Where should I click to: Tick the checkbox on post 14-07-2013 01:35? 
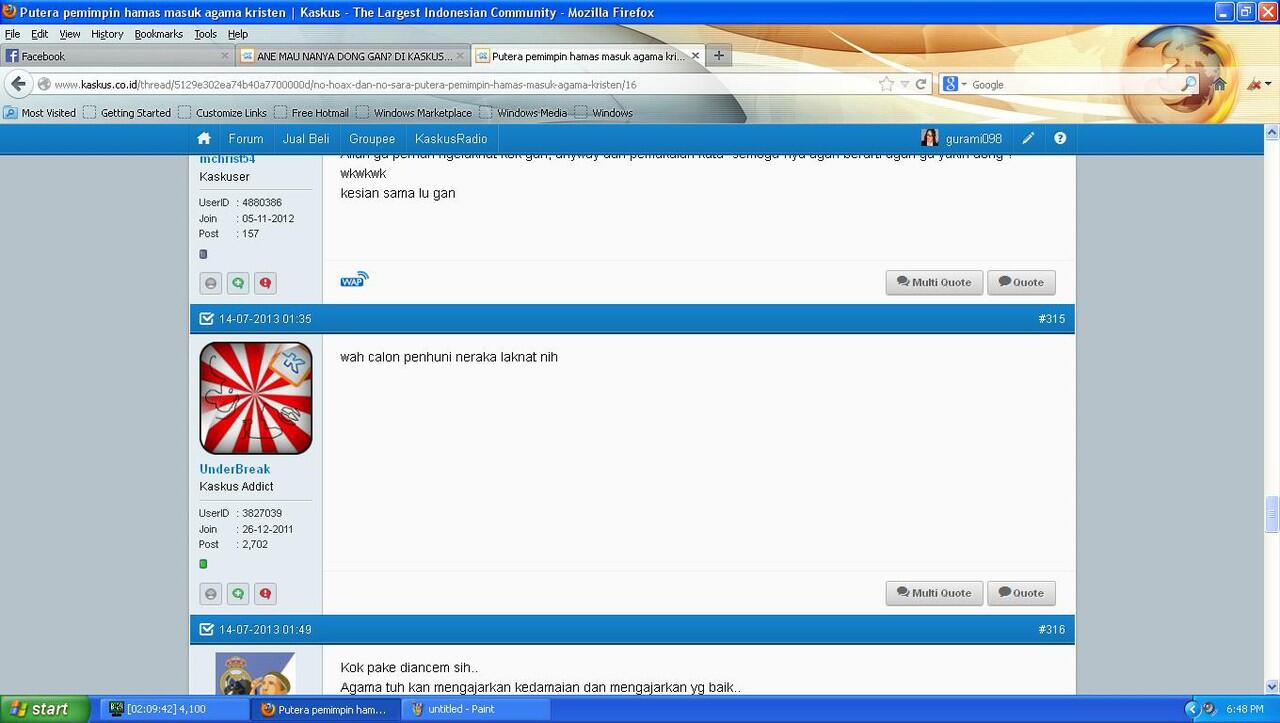pyautogui.click(x=207, y=319)
